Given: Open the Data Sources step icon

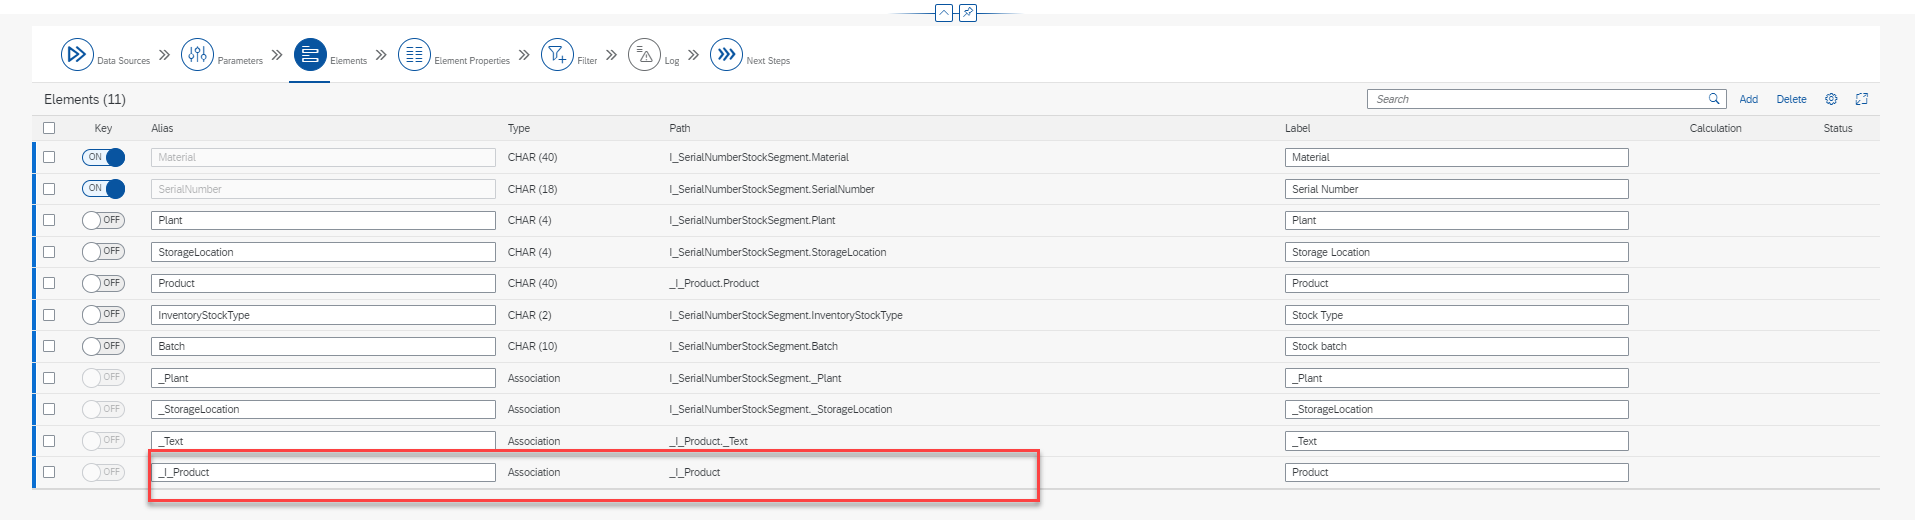Looking at the screenshot, I should [77, 54].
